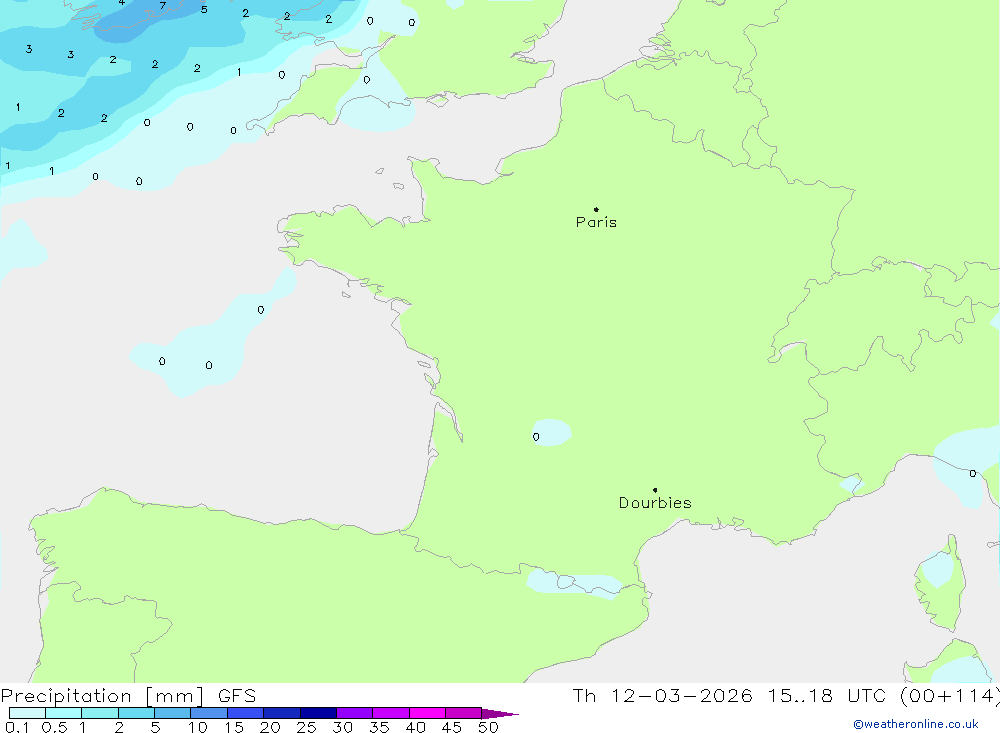Click the legend value '10' label
The width and height of the screenshot is (1000, 733).
[198, 727]
